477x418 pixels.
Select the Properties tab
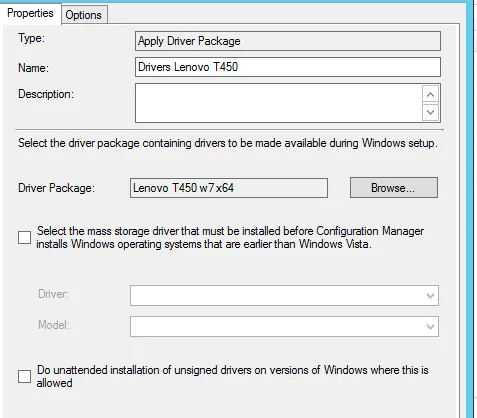click(x=30, y=13)
